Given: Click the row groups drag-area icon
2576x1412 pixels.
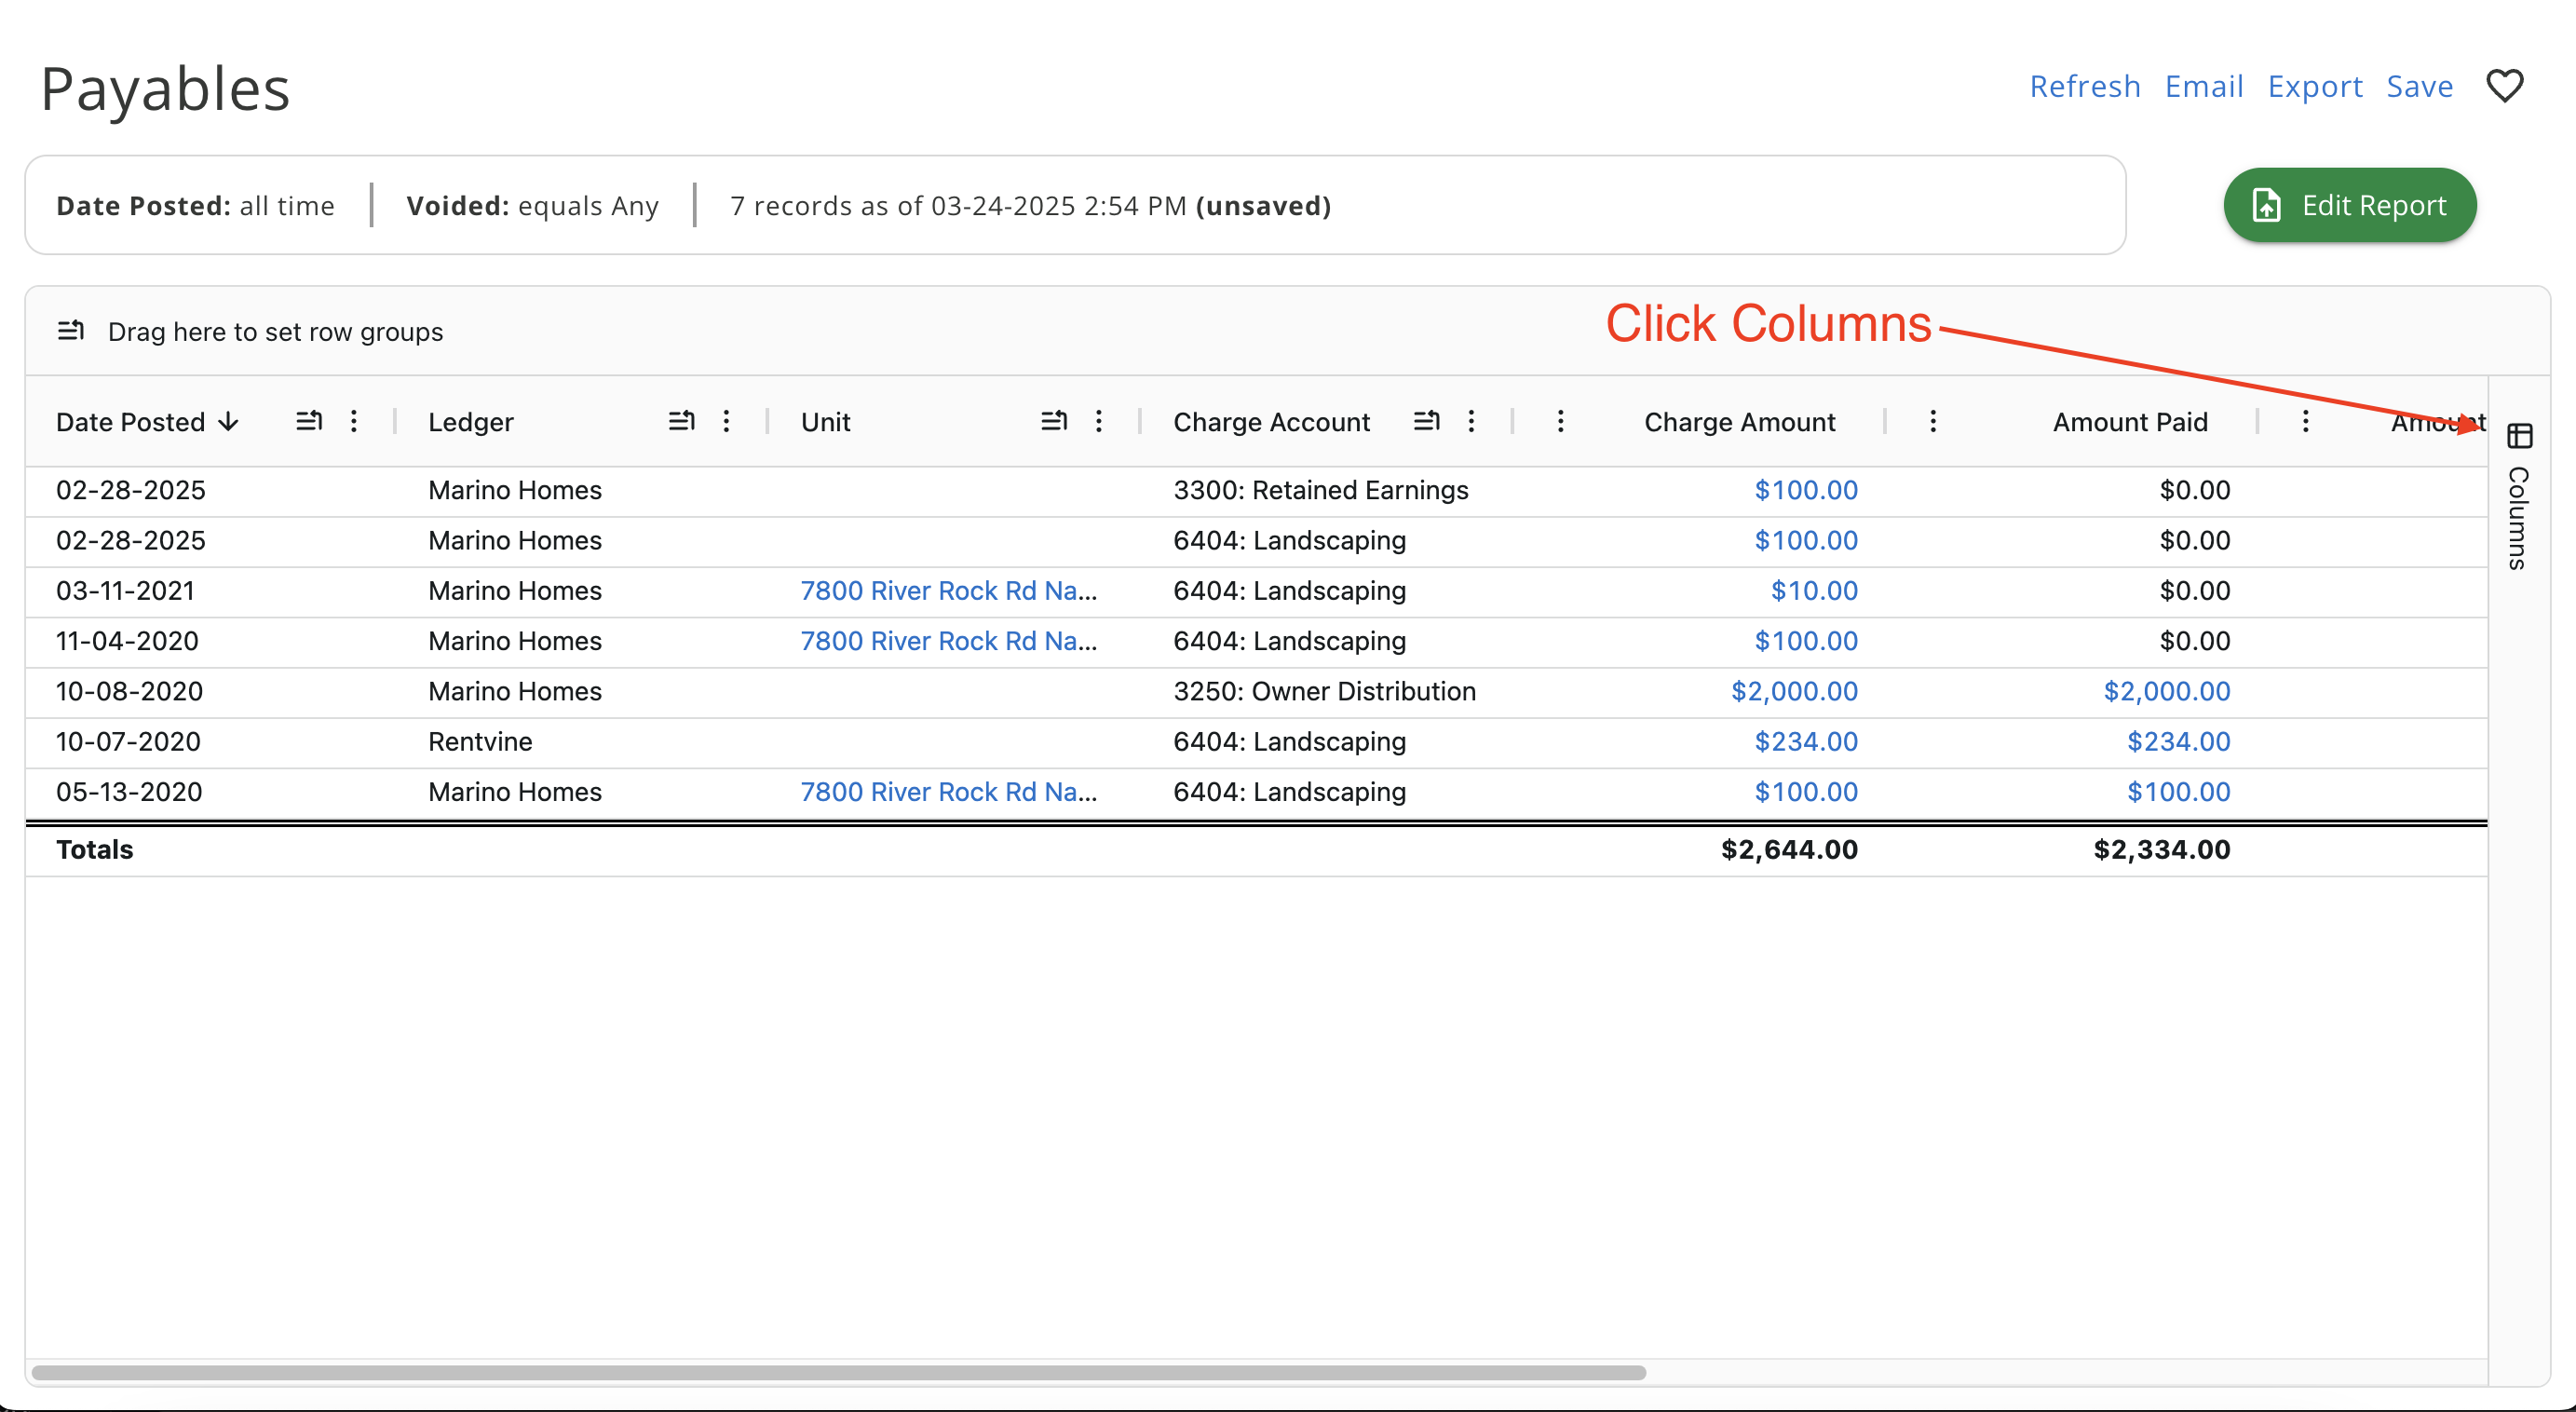Looking at the screenshot, I should (x=71, y=331).
